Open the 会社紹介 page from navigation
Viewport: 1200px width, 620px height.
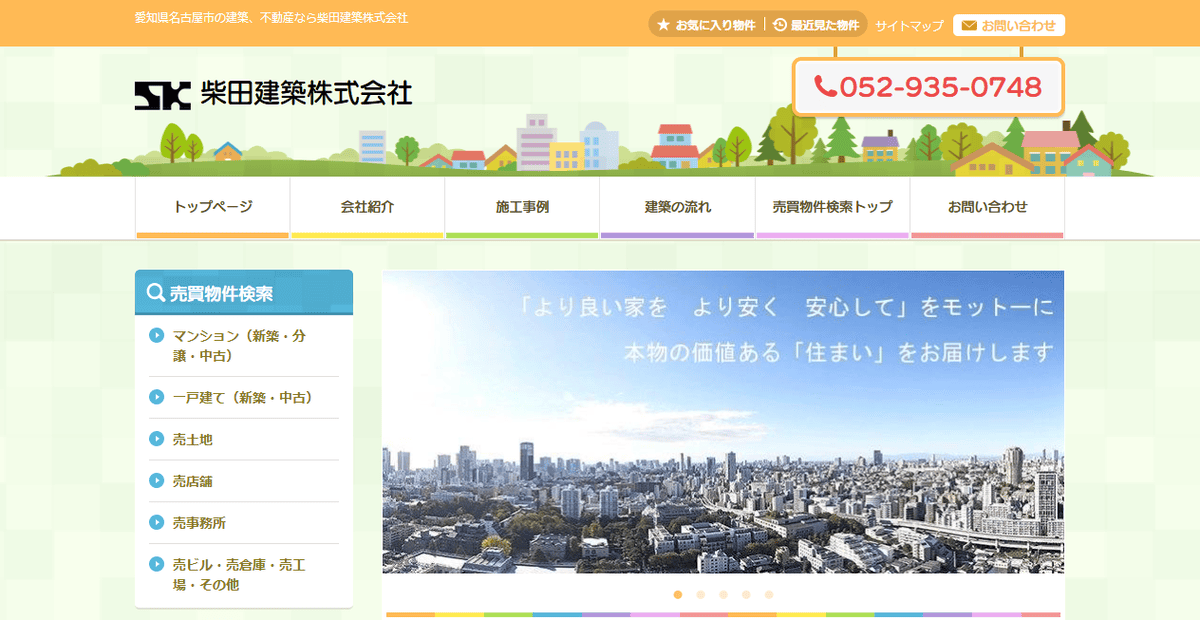367,207
